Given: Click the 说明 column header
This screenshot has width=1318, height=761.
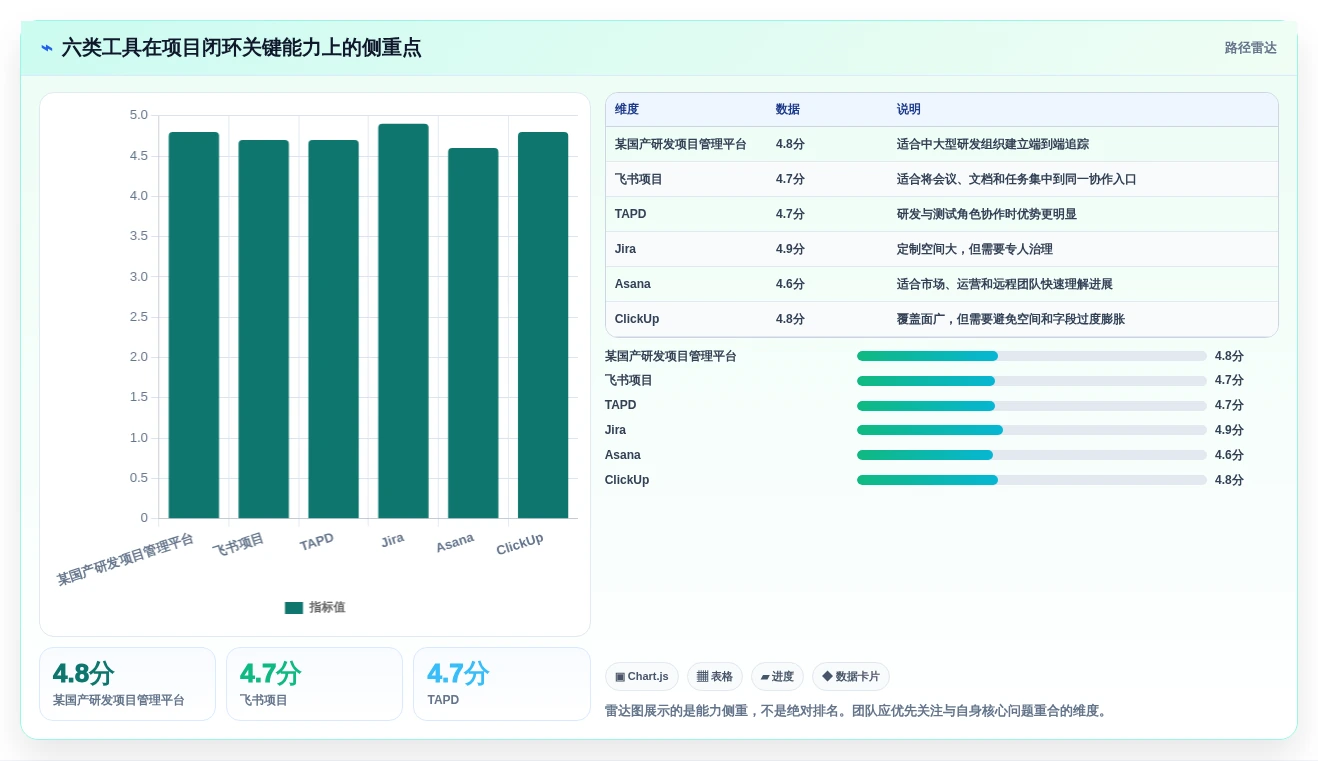Looking at the screenshot, I should (x=909, y=110).
